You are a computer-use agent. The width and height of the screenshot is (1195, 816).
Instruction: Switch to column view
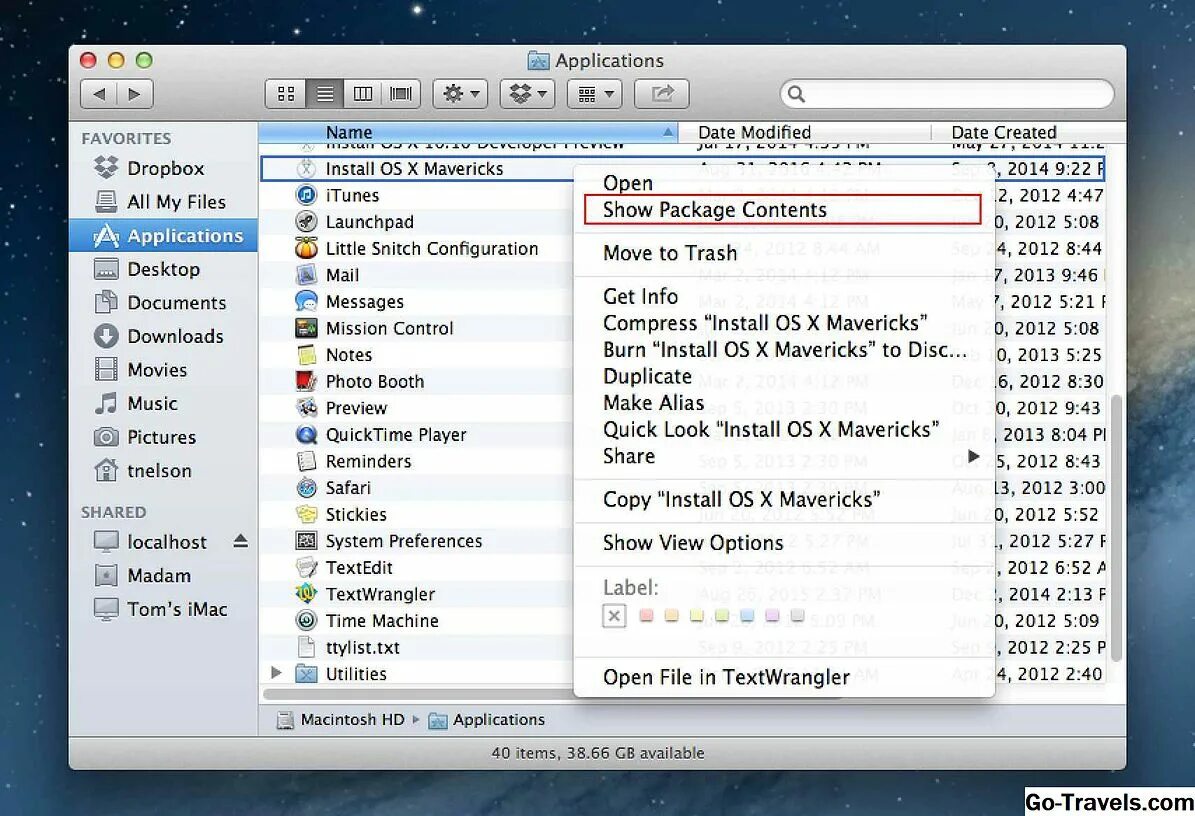(x=363, y=94)
